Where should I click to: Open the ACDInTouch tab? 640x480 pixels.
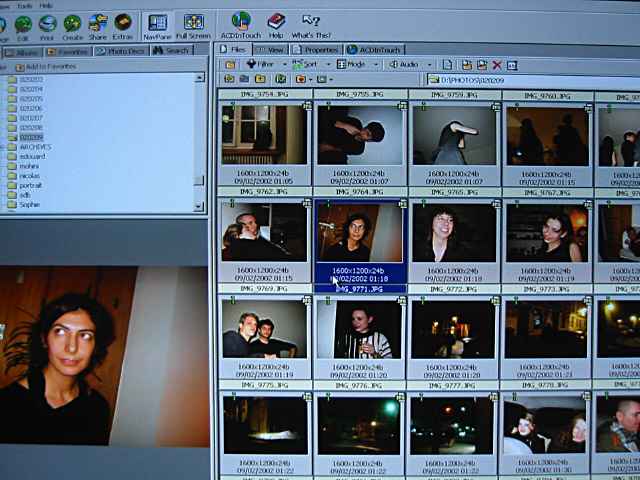point(374,50)
